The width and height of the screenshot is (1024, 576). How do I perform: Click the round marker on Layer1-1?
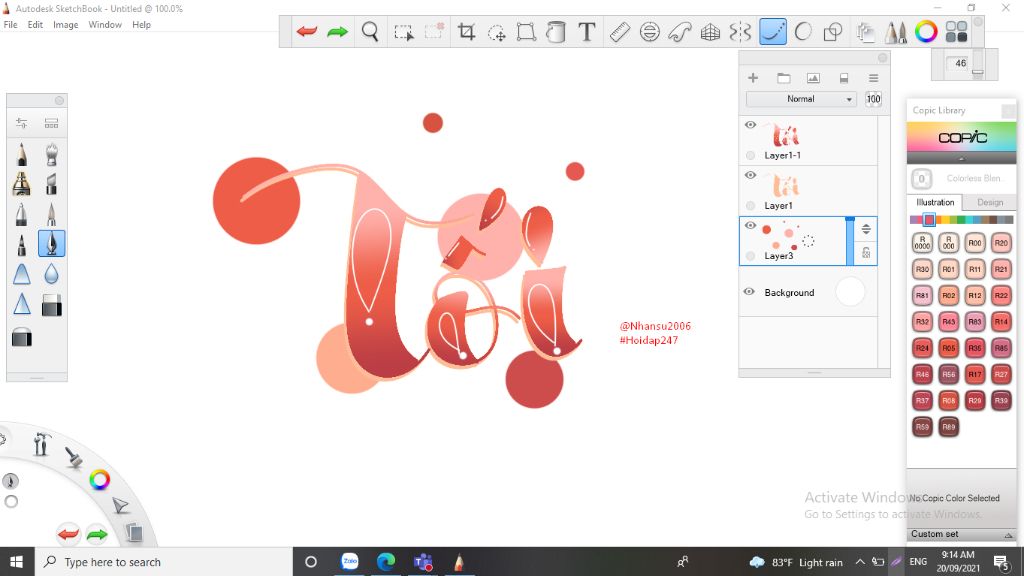[750, 155]
